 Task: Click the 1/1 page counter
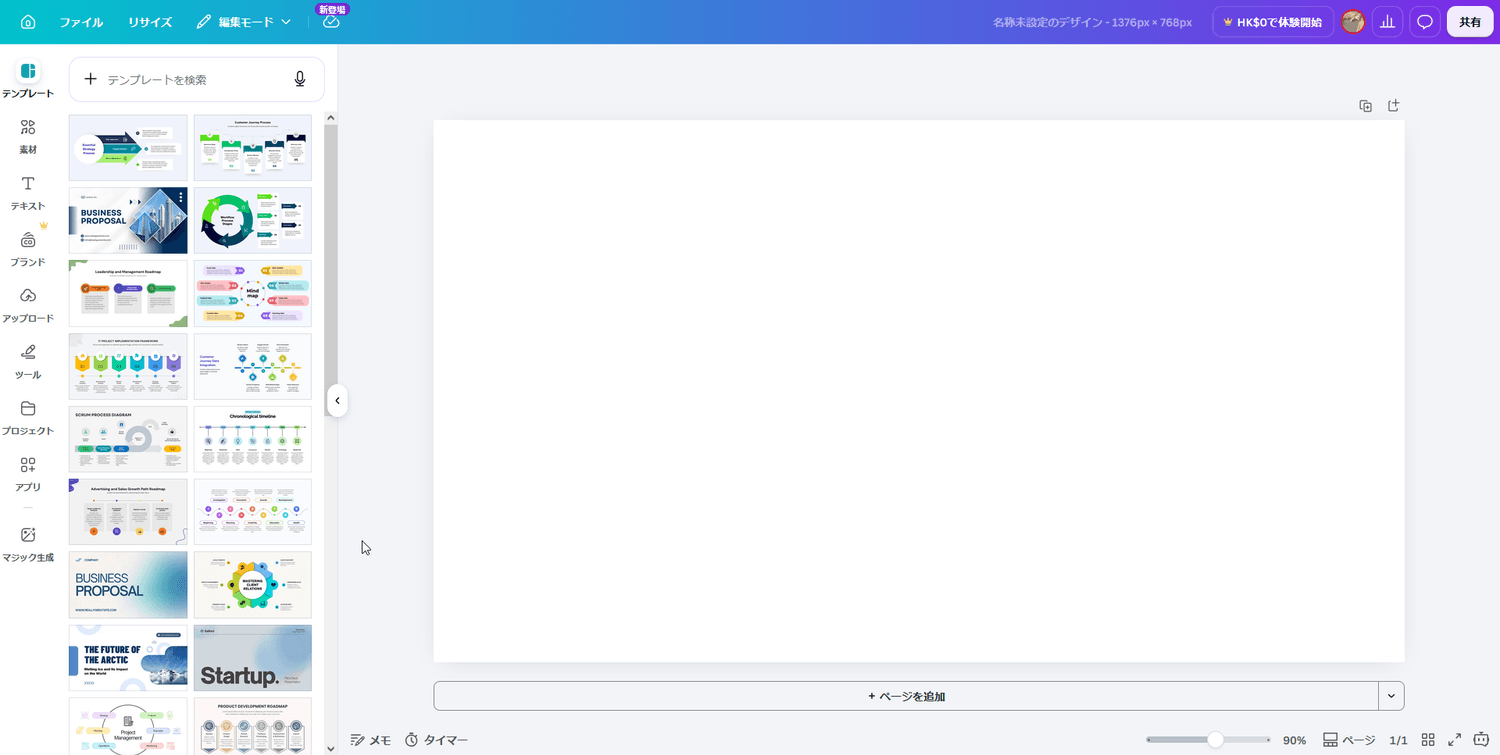(1398, 740)
